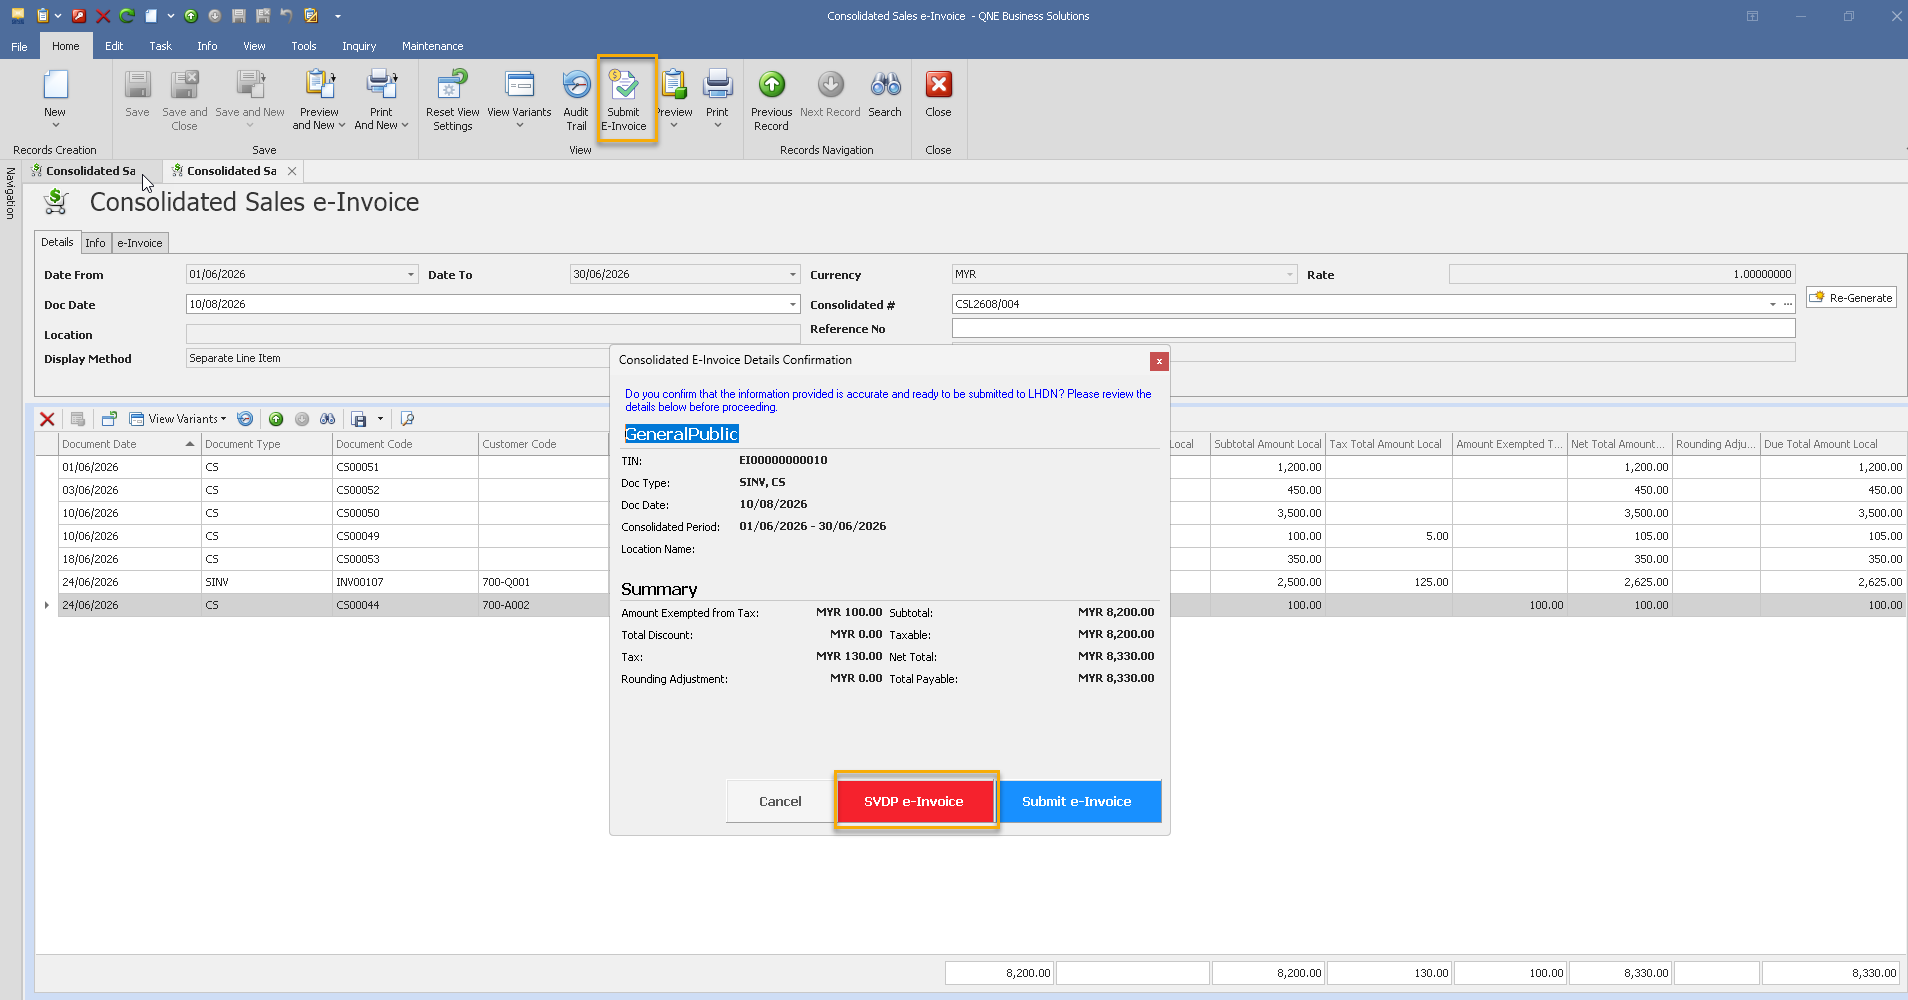Click red X delete icon in title bar toolbar
1908x1000 pixels.
click(103, 15)
